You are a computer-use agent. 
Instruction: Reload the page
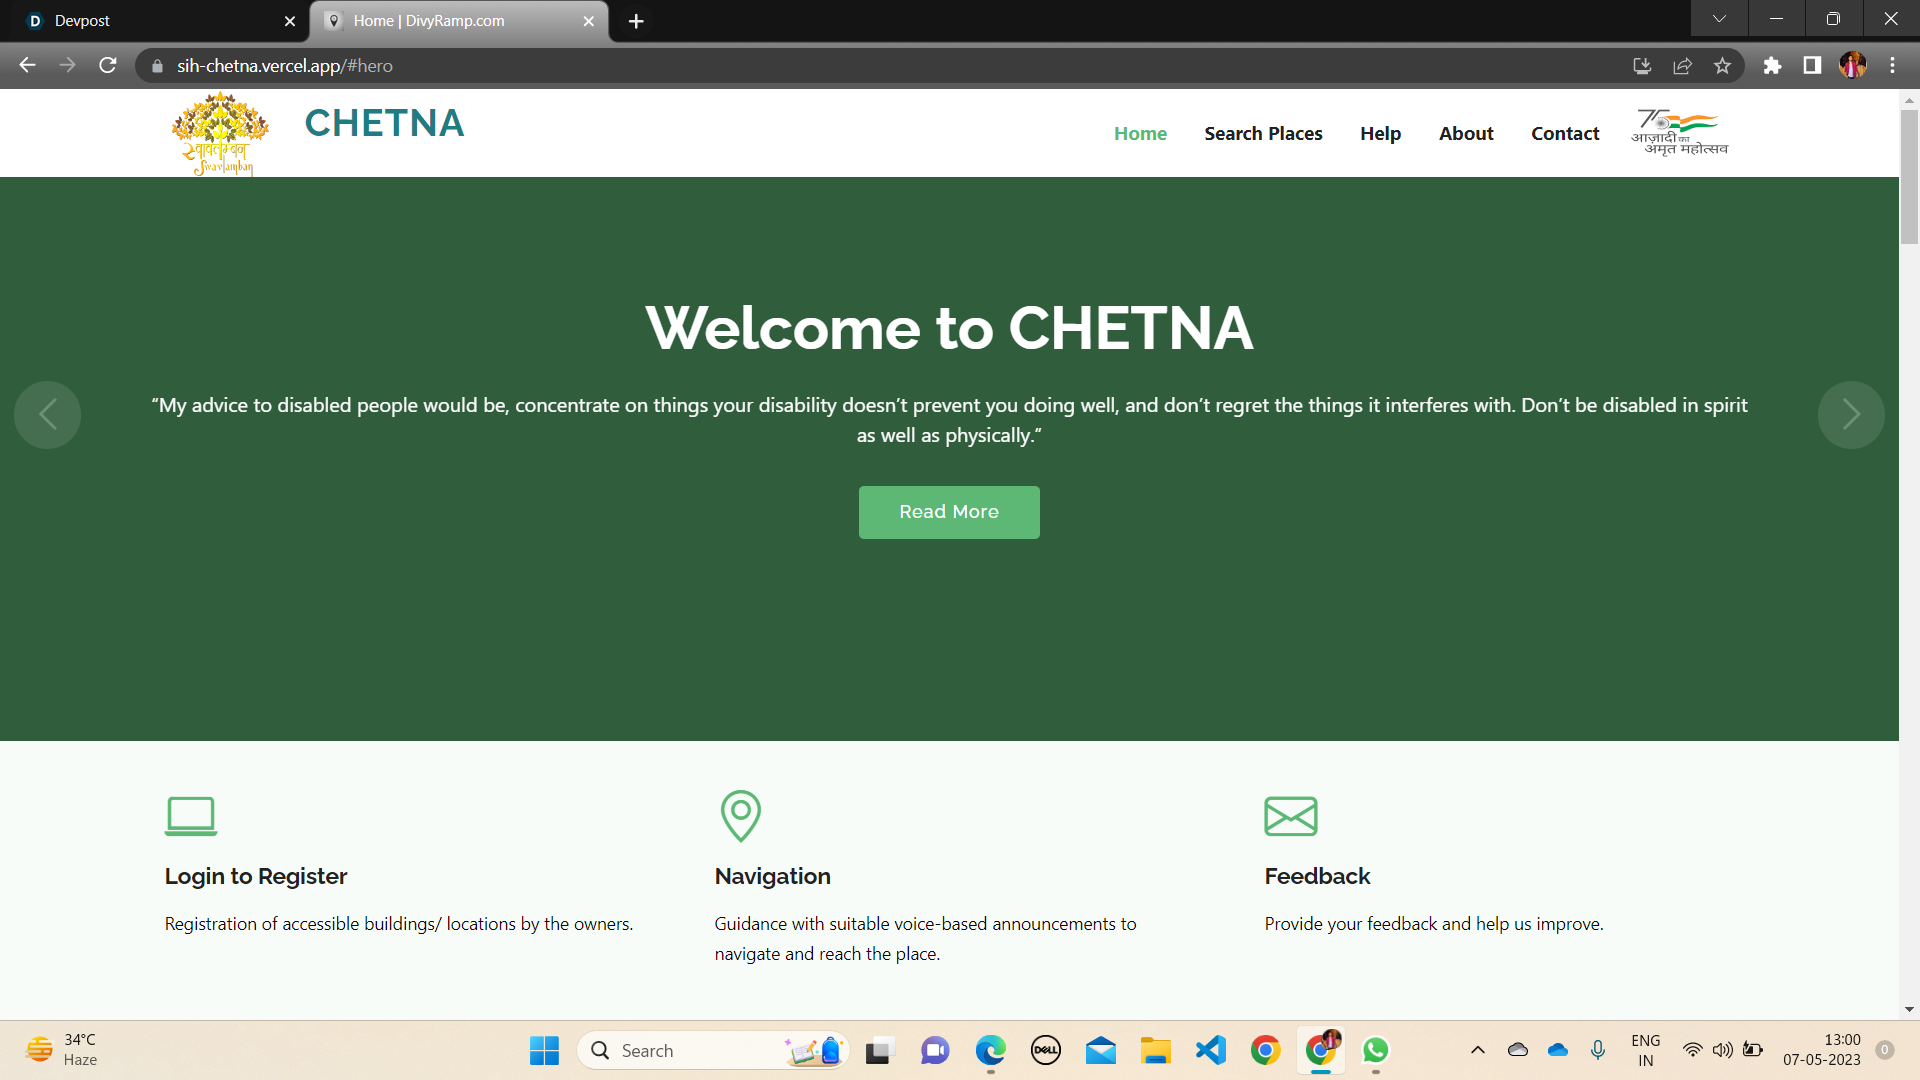(x=108, y=66)
